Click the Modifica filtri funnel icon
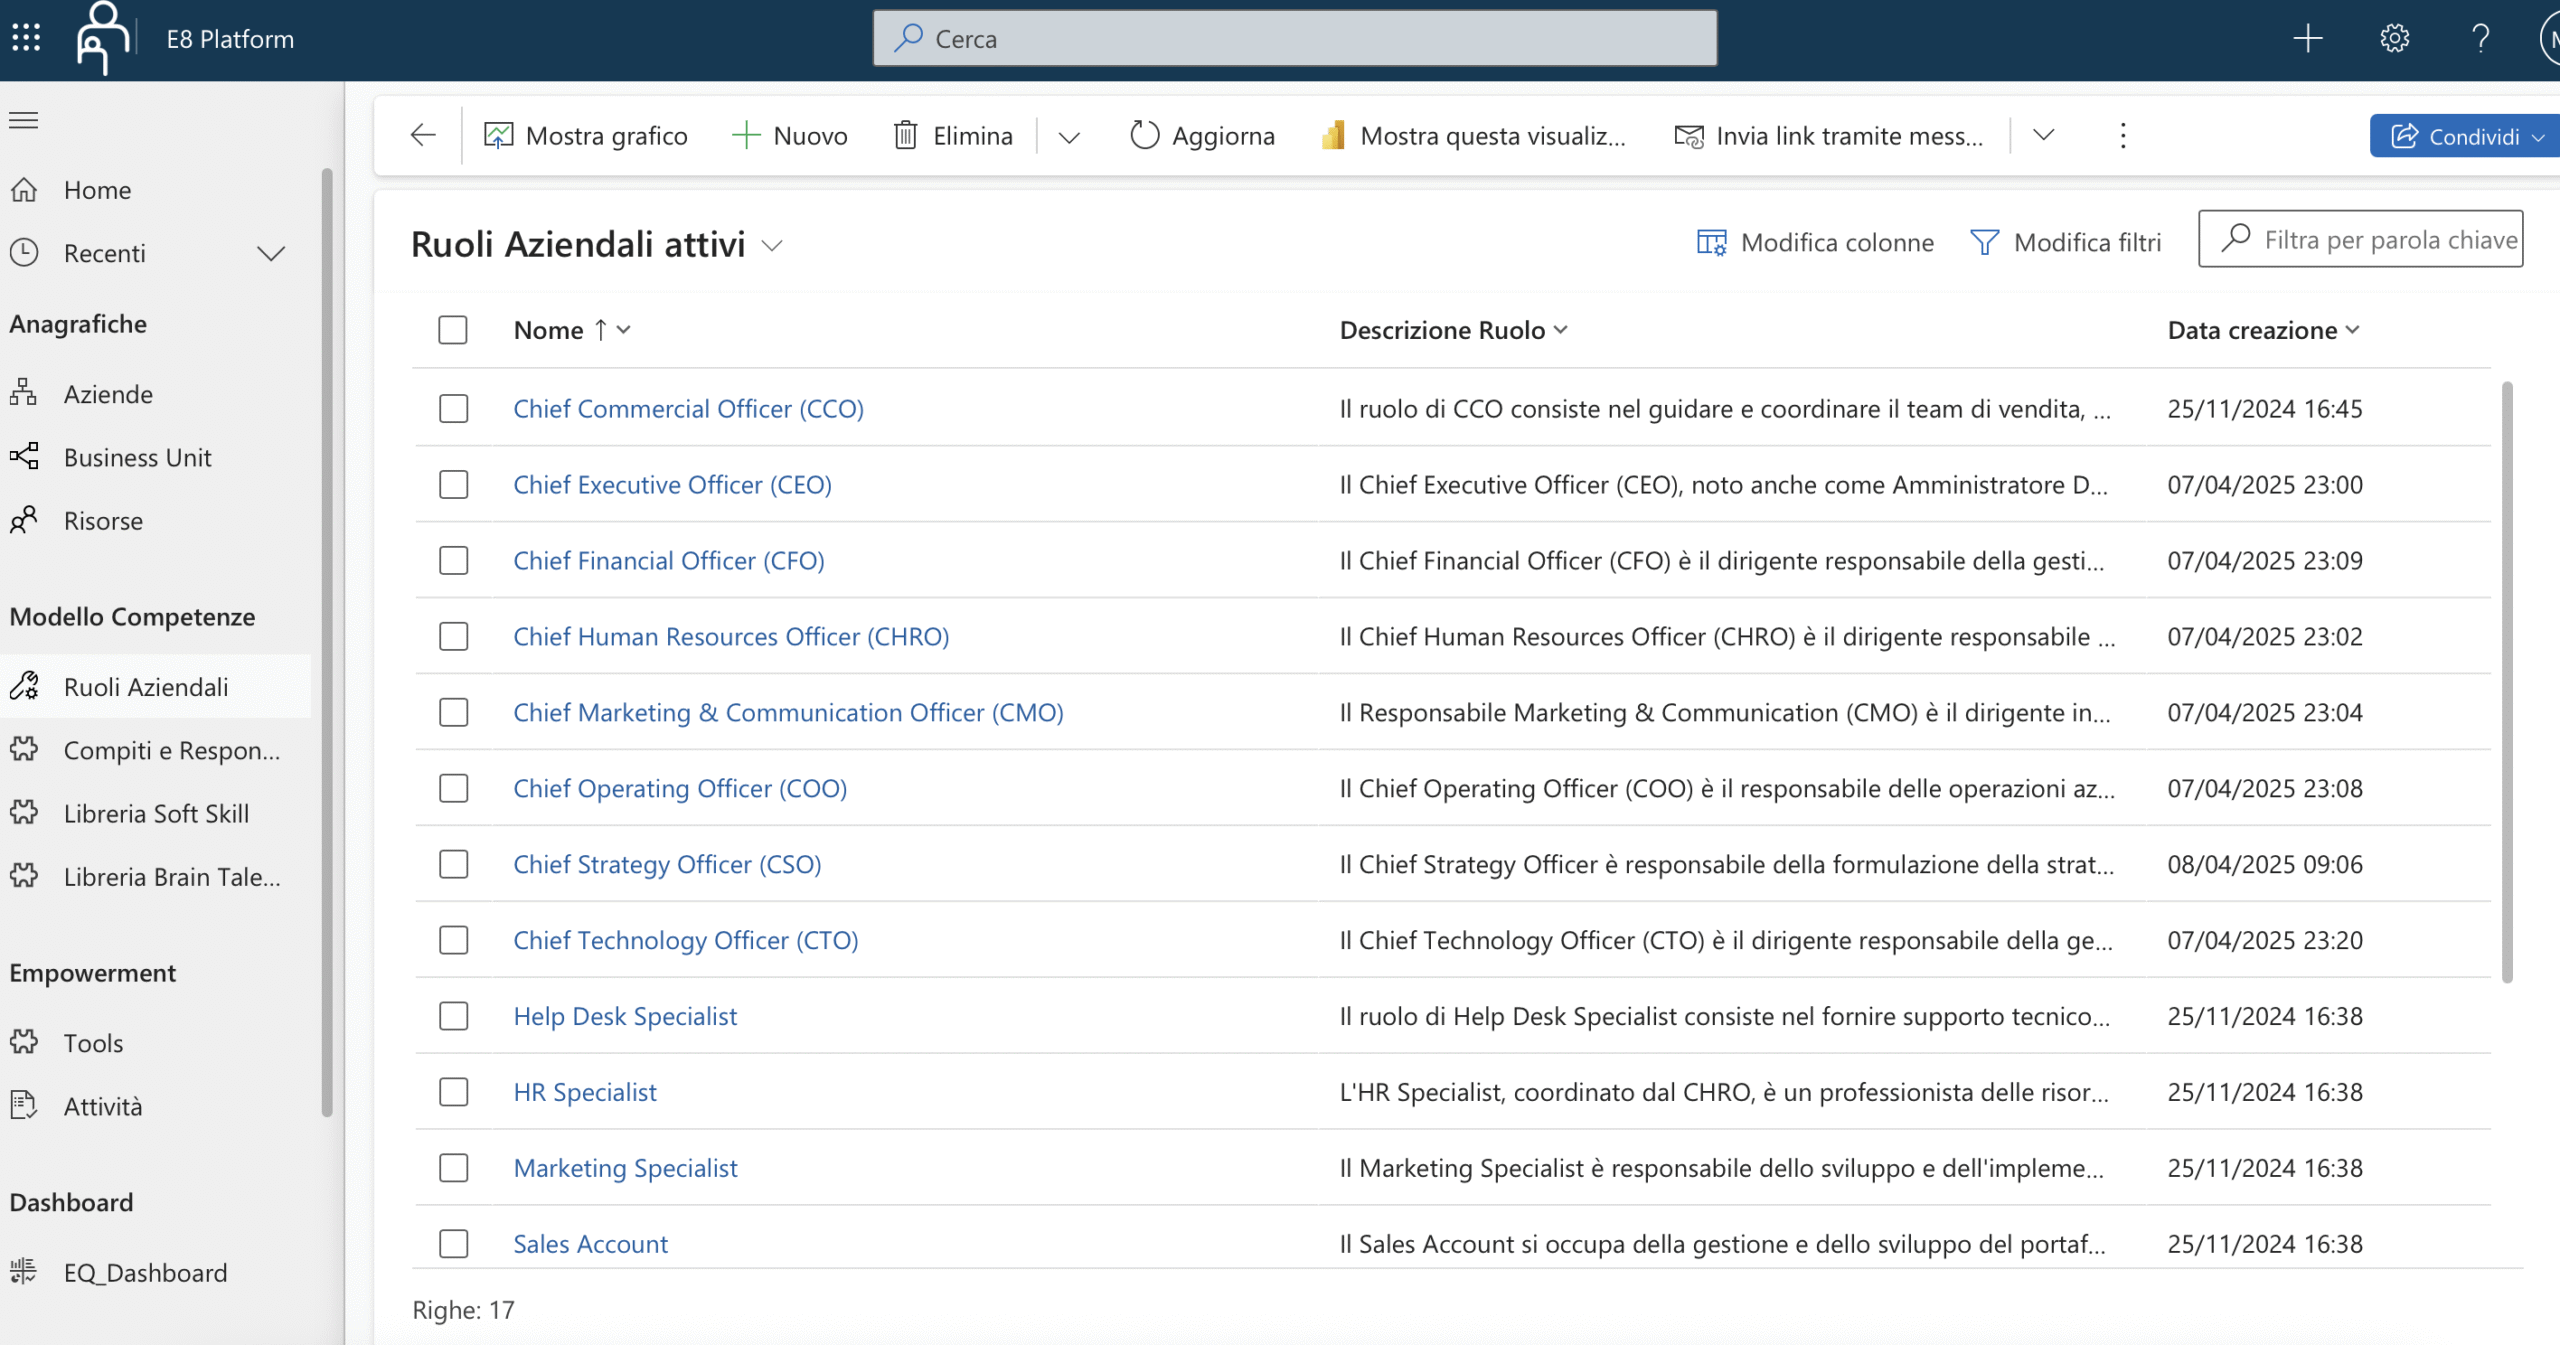This screenshot has width=2560, height=1345. pos(1984,243)
